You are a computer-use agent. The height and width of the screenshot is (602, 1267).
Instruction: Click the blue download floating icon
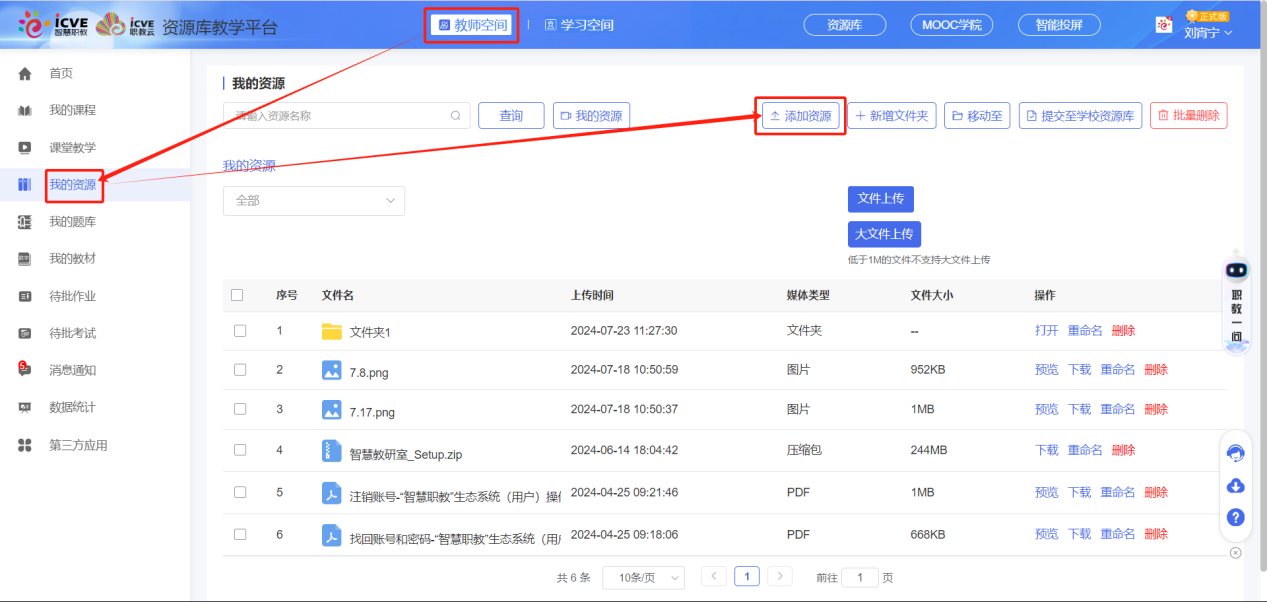(x=1235, y=486)
